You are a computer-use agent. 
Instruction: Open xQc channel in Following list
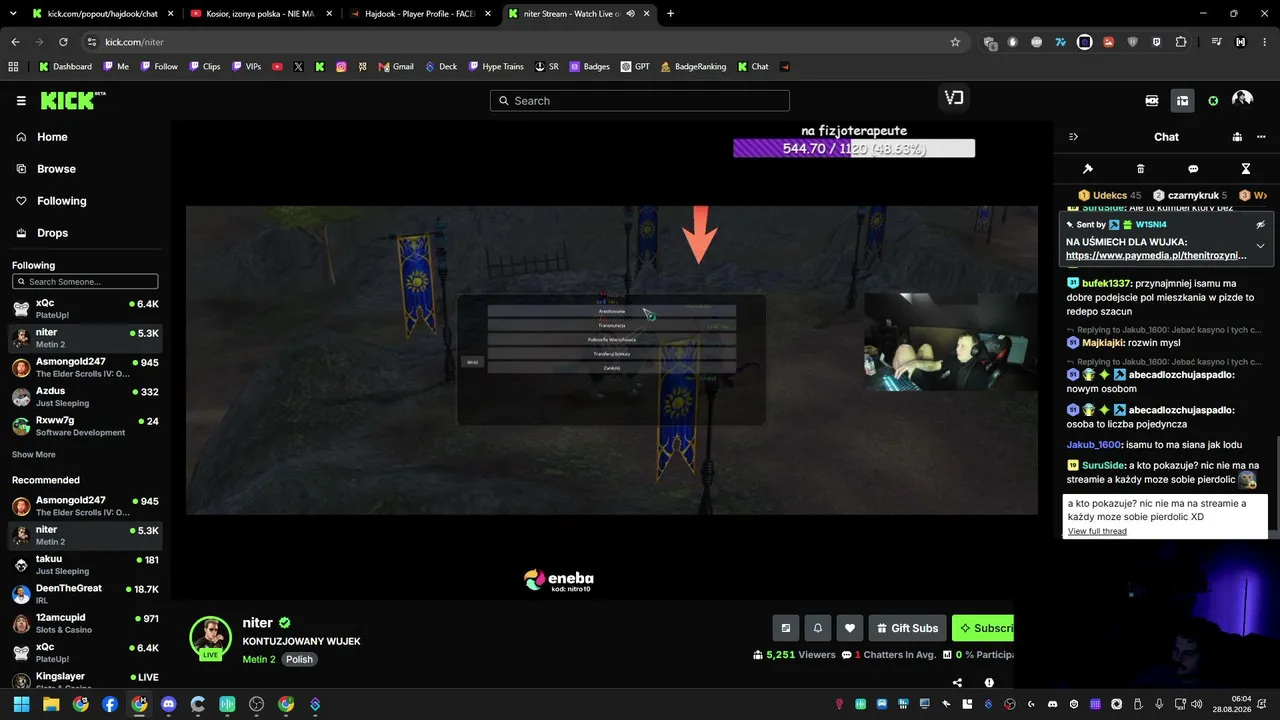click(x=85, y=309)
